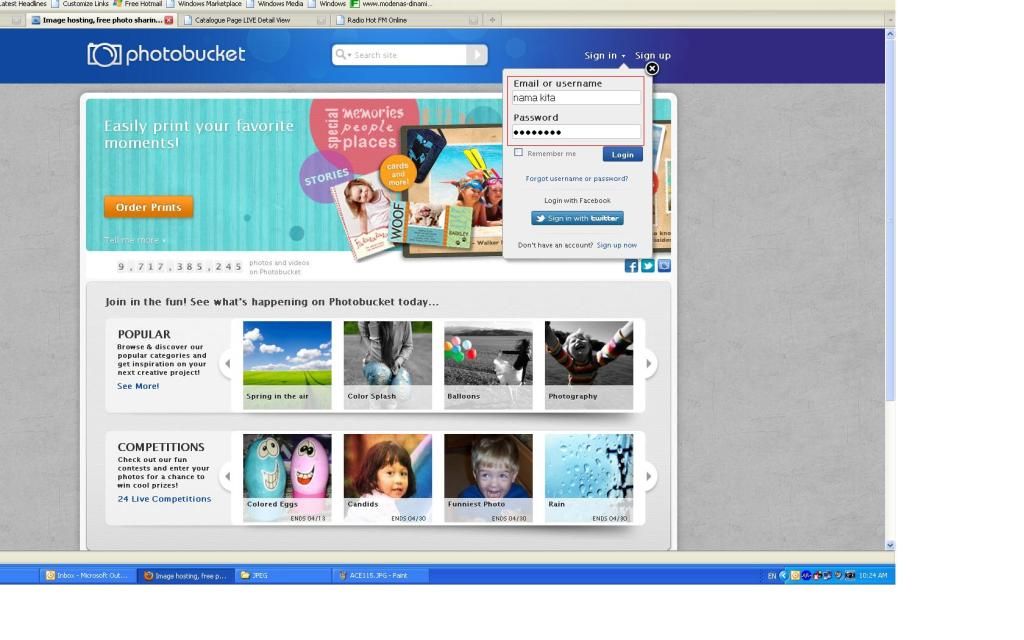Image resolution: width=1024 pixels, height=640 pixels.
Task: Open the Free Hotmail bookmark
Action: 138,4
